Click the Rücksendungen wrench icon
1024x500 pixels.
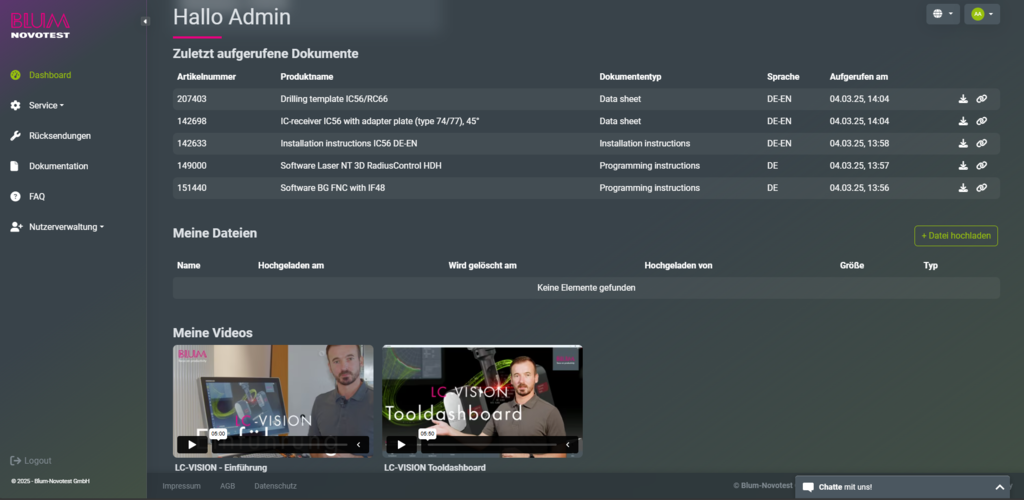[16, 136]
